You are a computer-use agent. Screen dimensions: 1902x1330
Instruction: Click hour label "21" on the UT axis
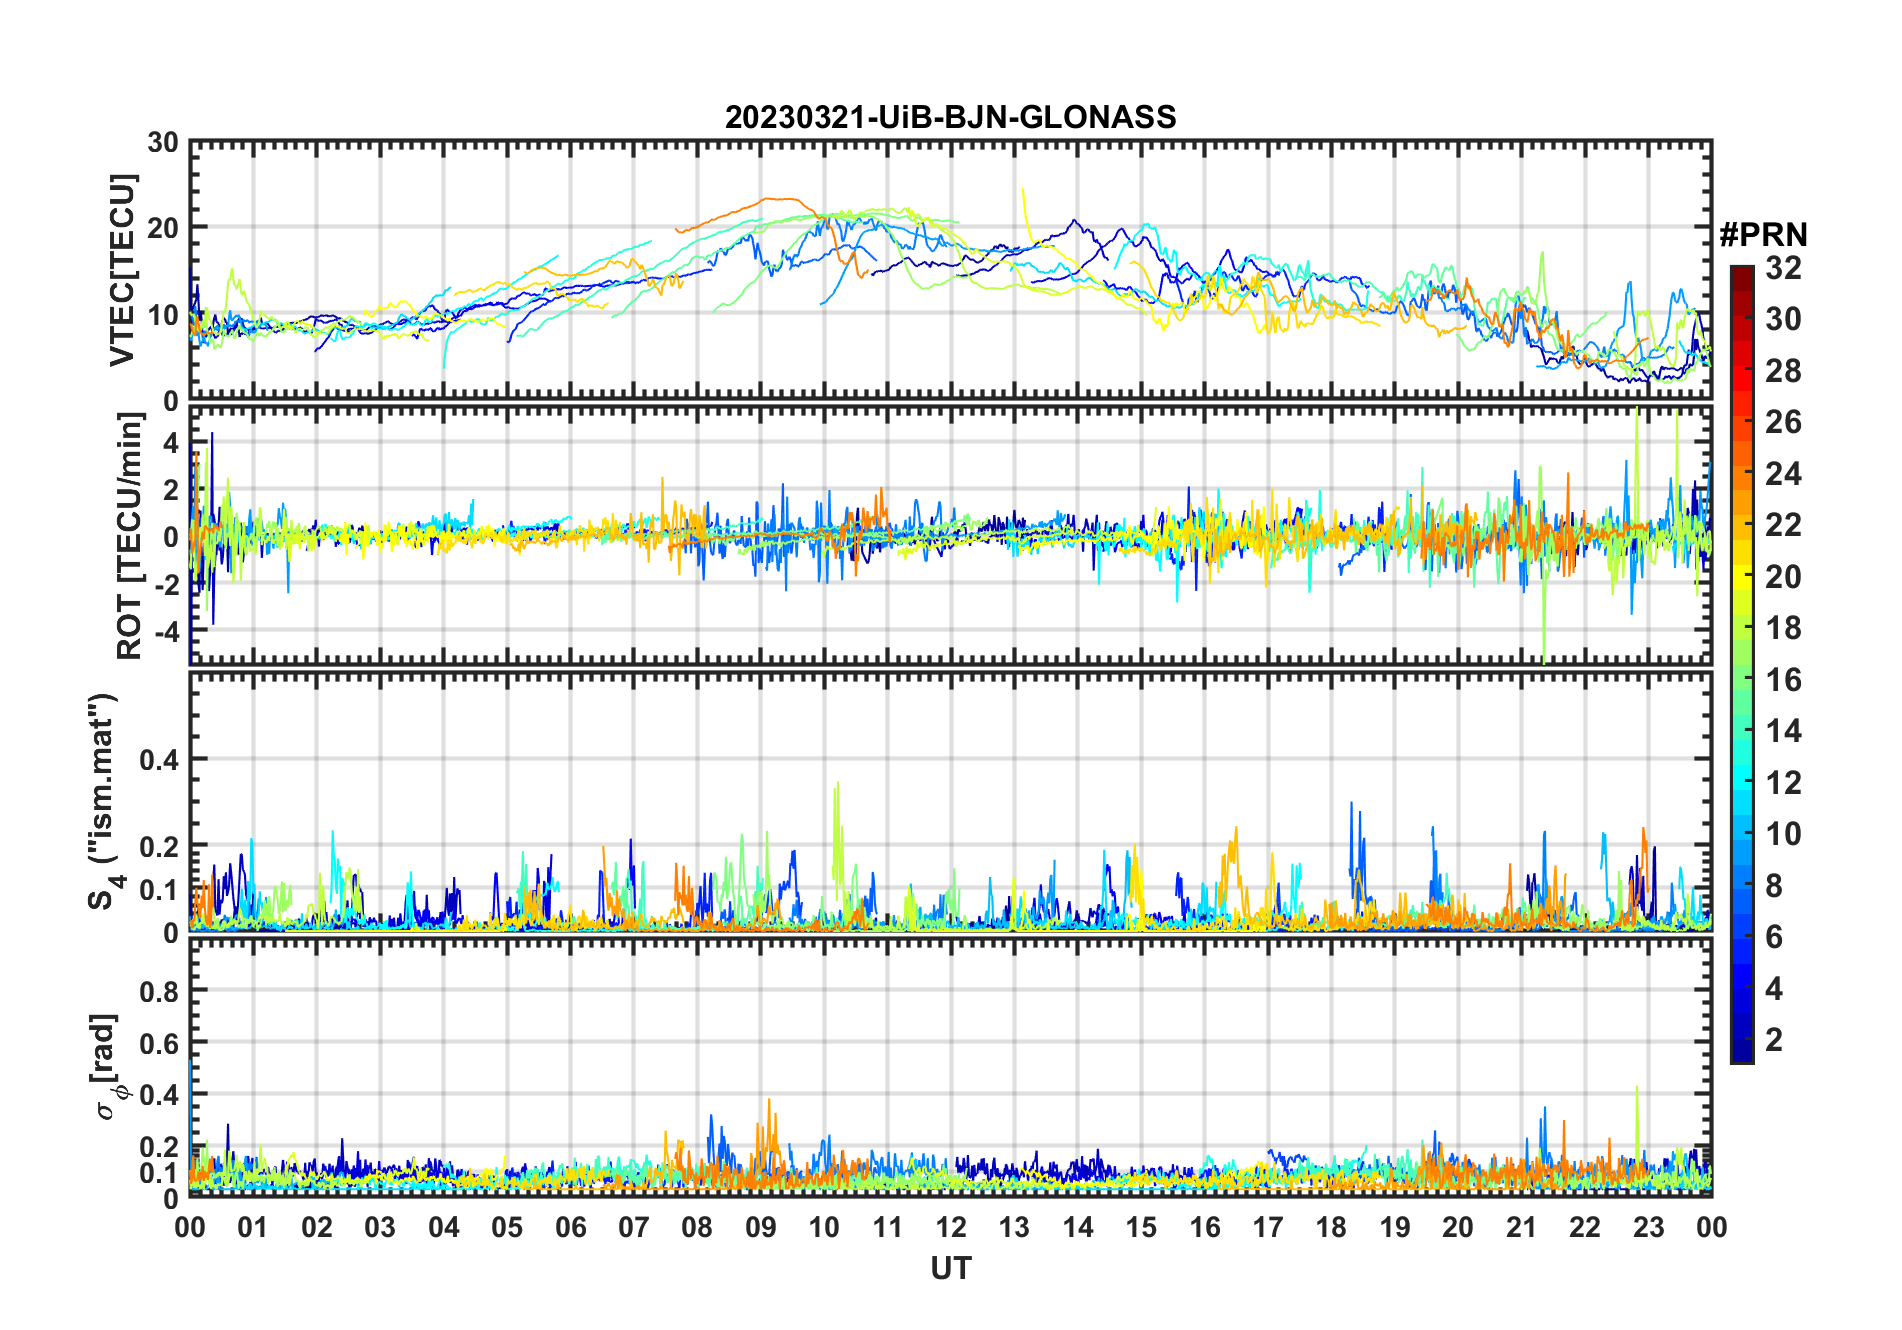(1521, 1227)
